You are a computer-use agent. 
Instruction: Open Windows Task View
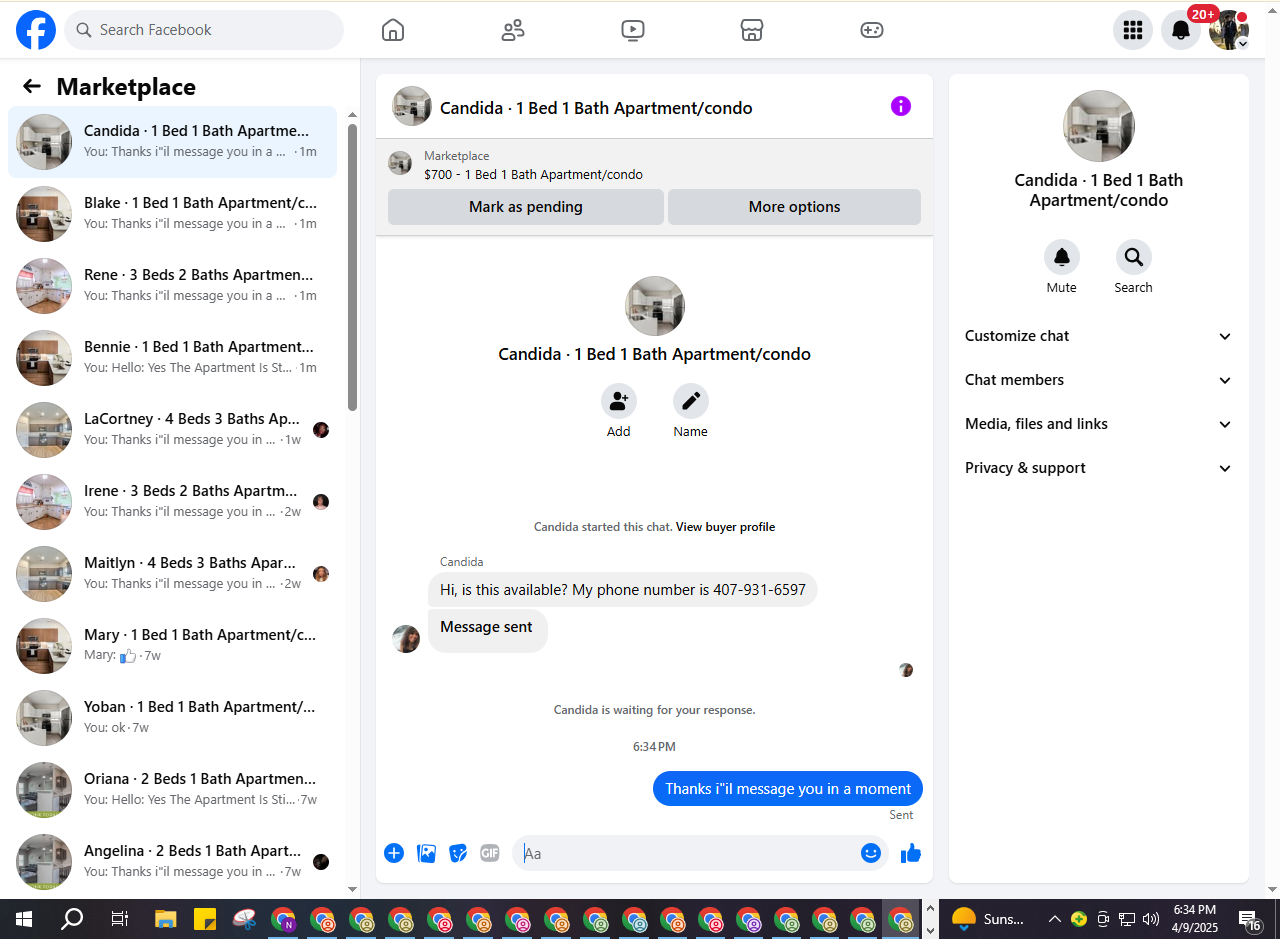point(119,919)
